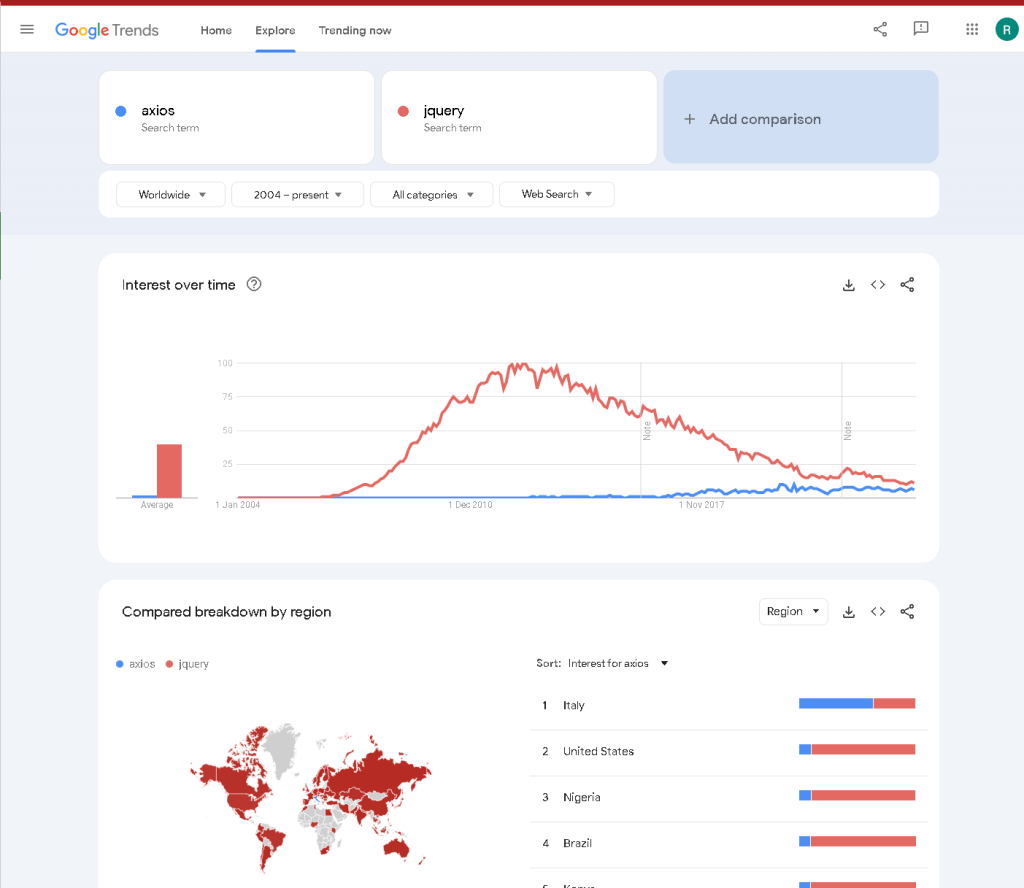Click the blue axios color dot
The image size is (1024, 888).
click(x=121, y=111)
